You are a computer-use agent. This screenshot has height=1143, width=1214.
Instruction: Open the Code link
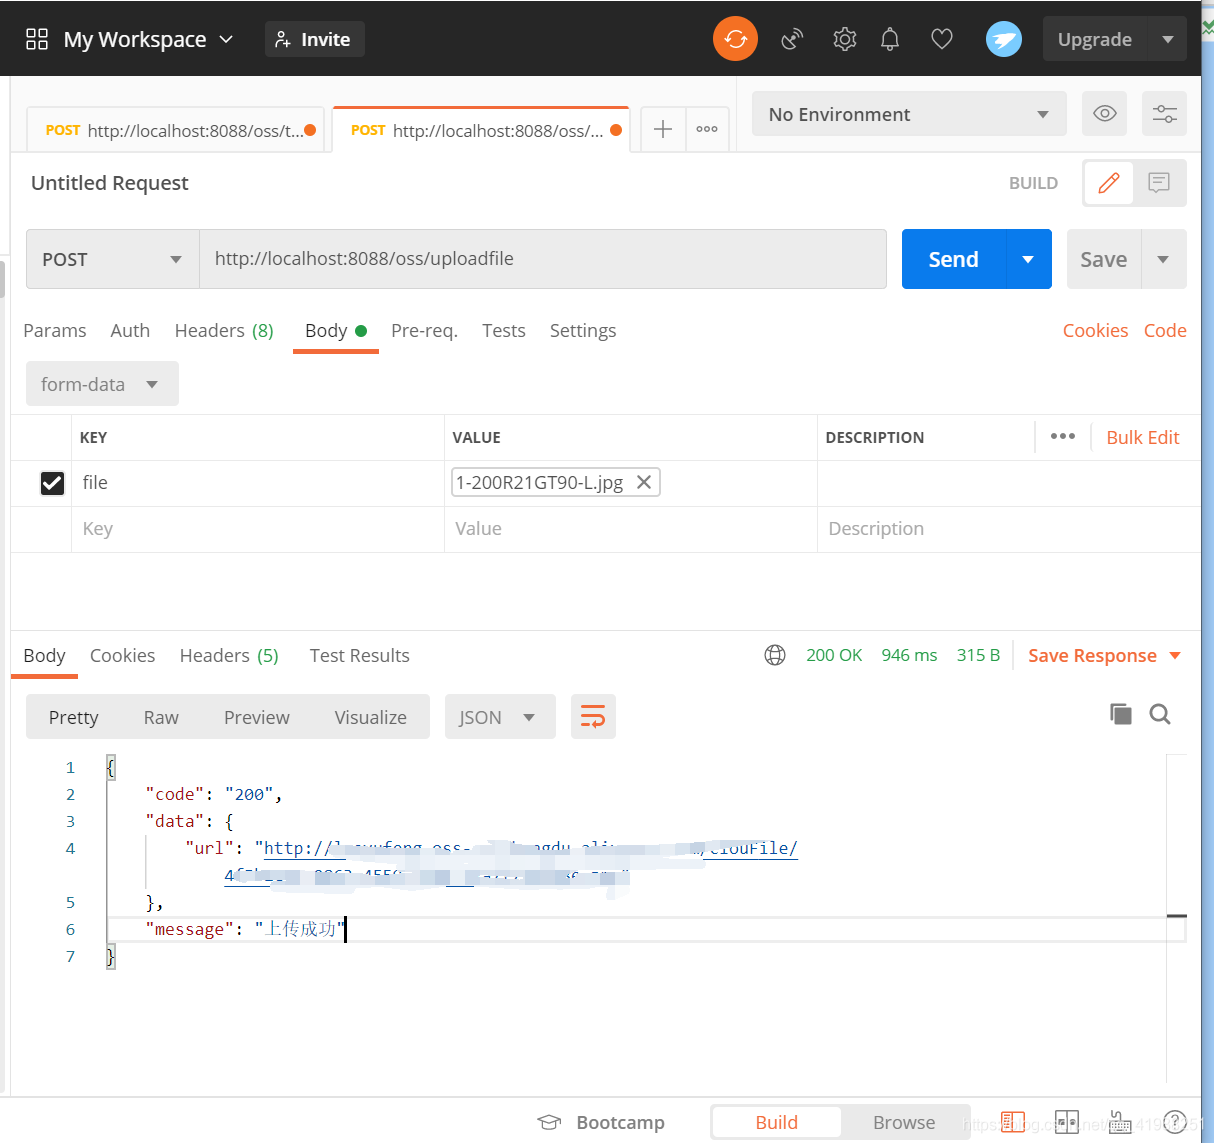click(1165, 330)
